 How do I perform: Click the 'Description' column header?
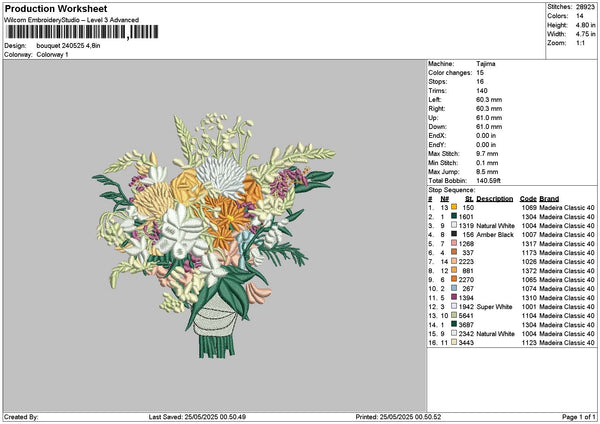[494, 199]
